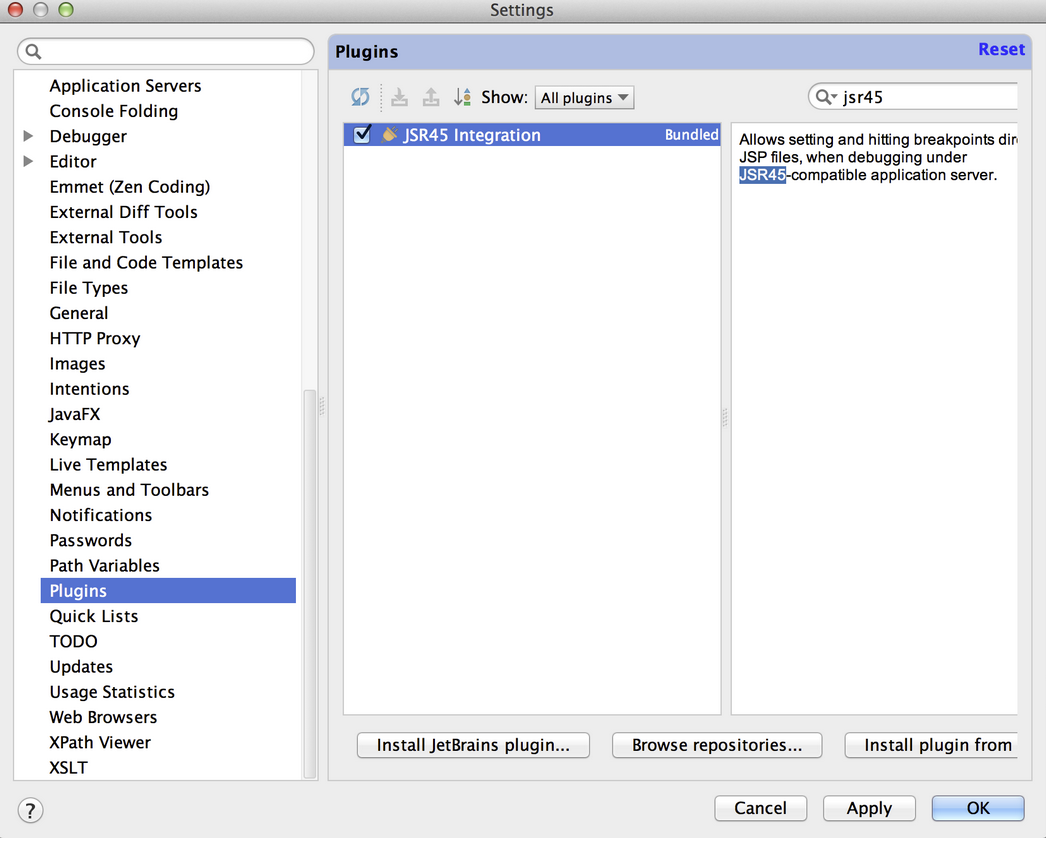Select Plugins in settings list

coord(168,591)
